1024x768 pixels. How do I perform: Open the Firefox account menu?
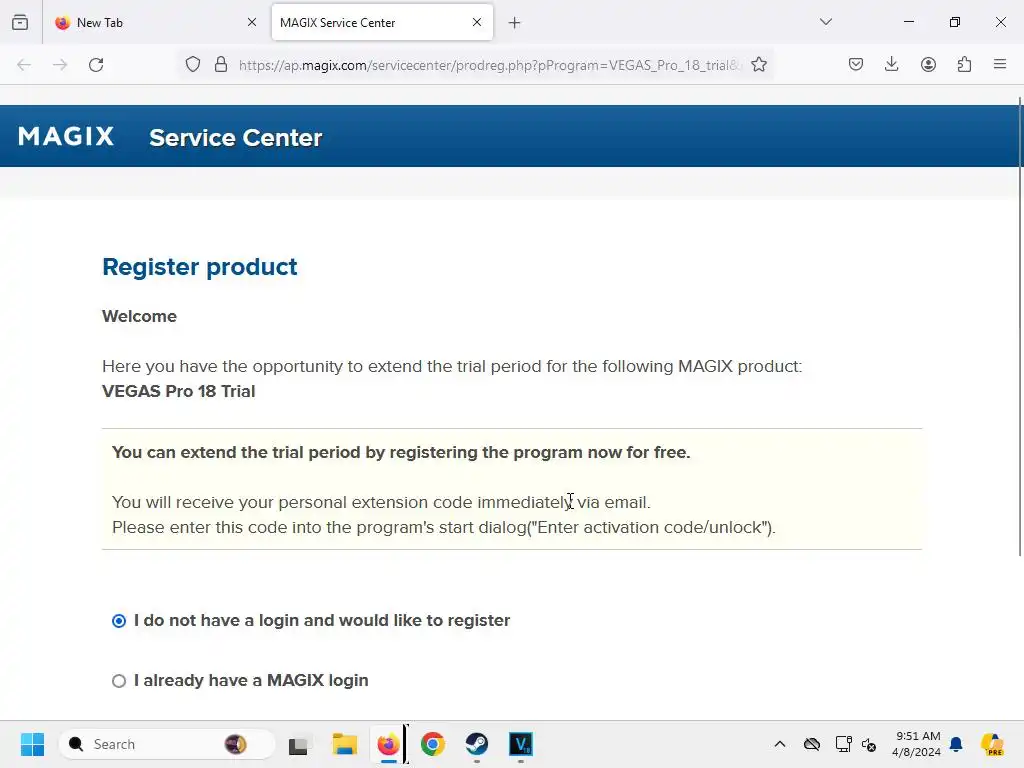coord(928,64)
